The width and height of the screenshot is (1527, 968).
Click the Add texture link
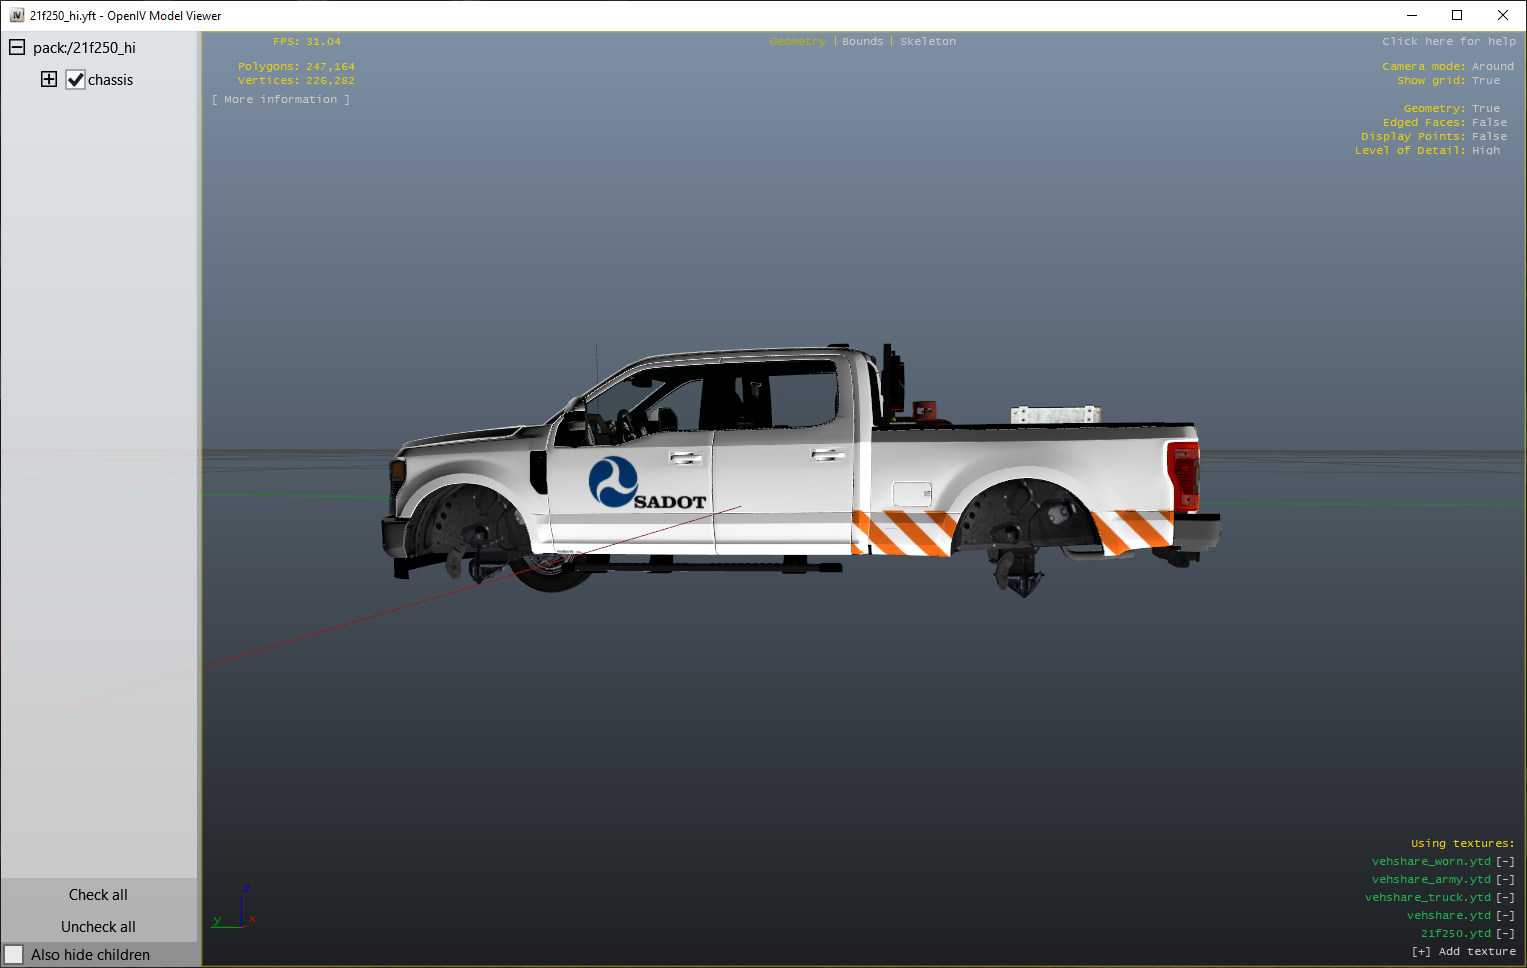(x=1463, y=952)
